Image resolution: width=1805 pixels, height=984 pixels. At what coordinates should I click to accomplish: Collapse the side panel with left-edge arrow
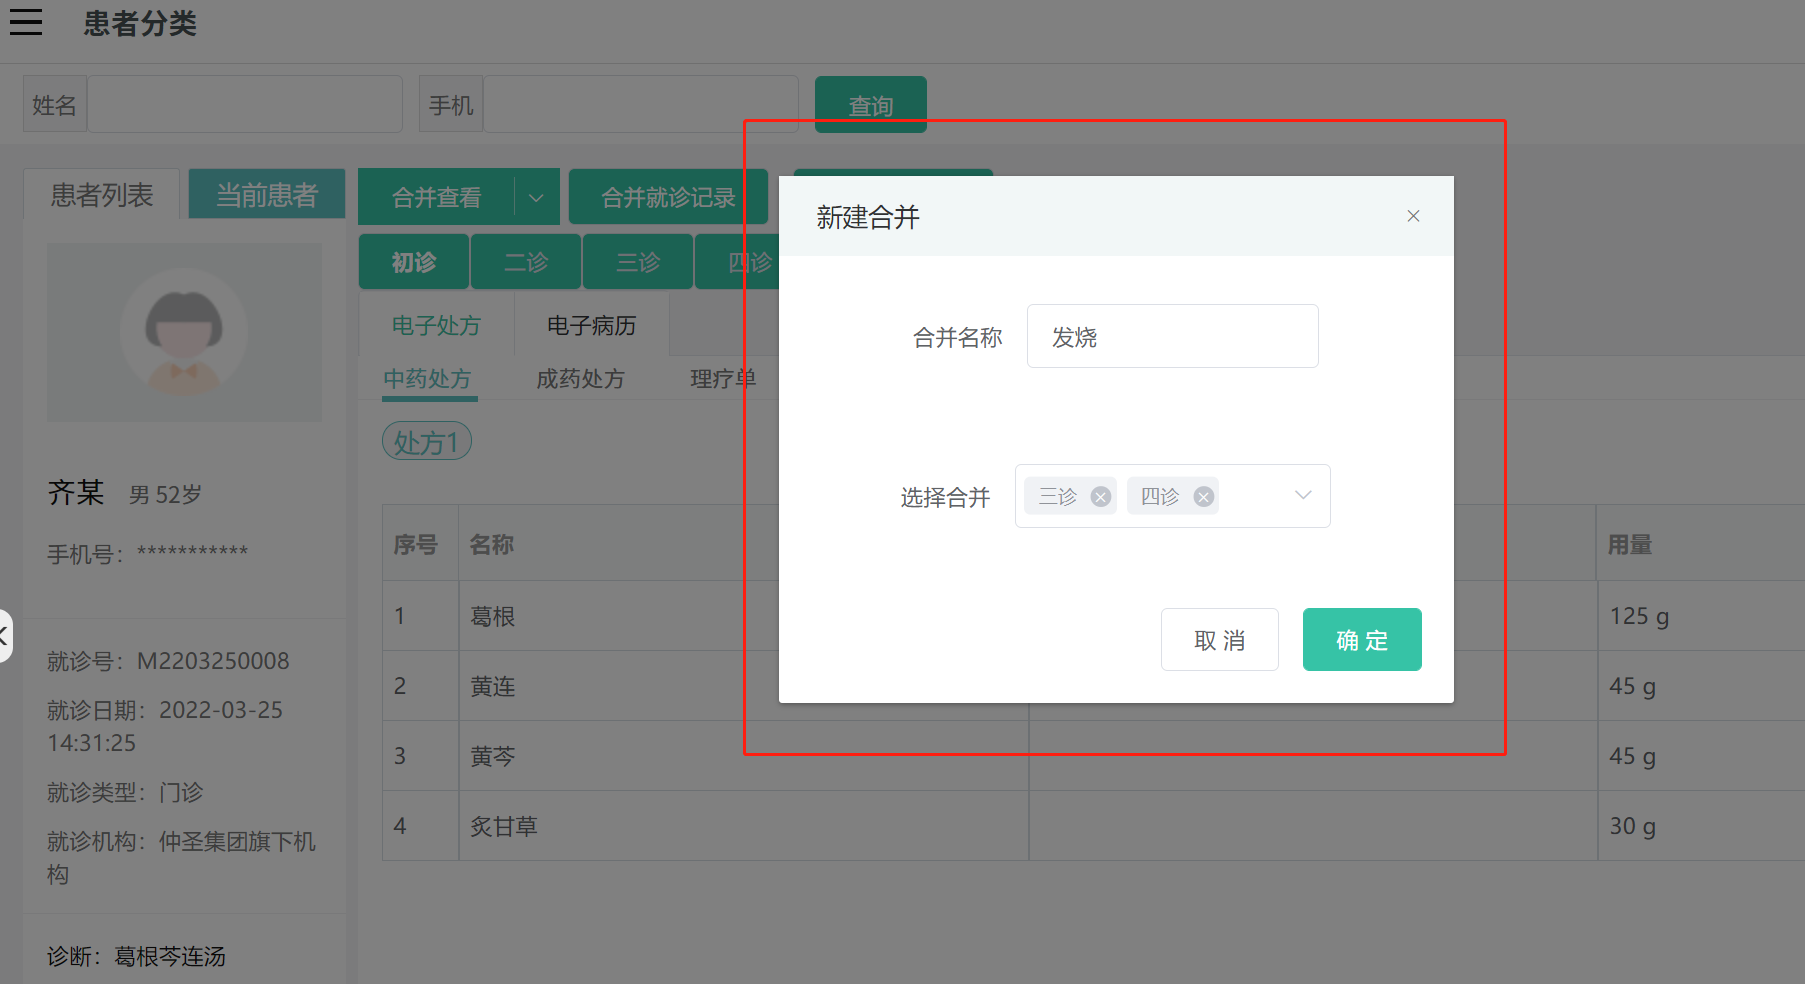[4, 635]
